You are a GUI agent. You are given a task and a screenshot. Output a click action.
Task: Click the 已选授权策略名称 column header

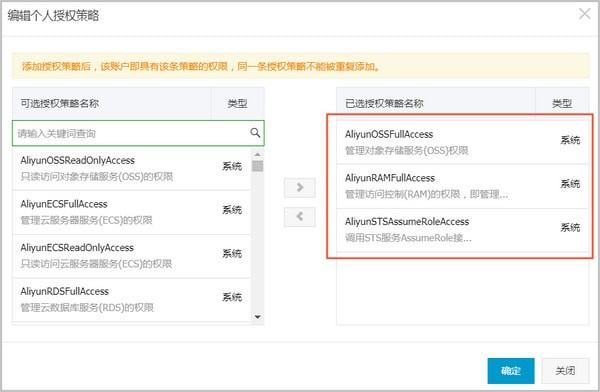click(436, 103)
